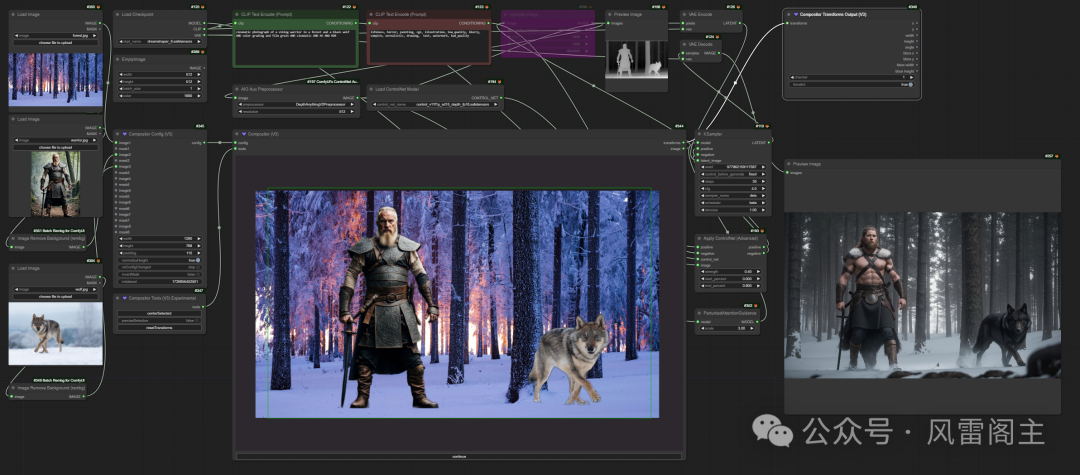Collapse the AIO Aux Preprocessor node
1080x475 pixels.
pyautogui.click(x=236, y=89)
